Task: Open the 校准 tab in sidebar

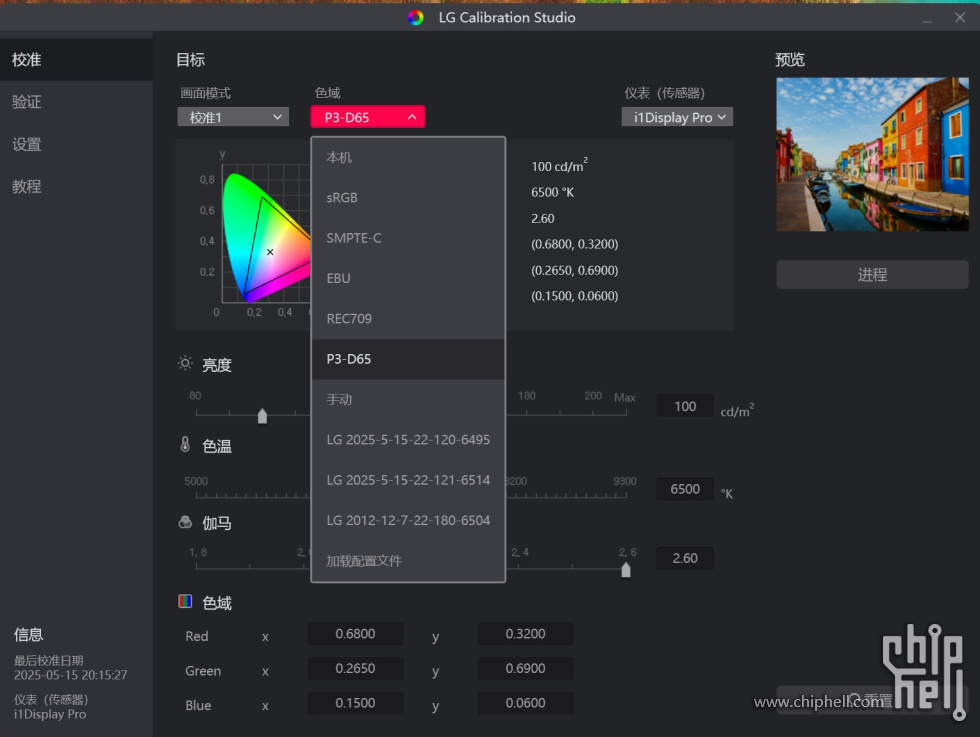Action: click(x=76, y=60)
